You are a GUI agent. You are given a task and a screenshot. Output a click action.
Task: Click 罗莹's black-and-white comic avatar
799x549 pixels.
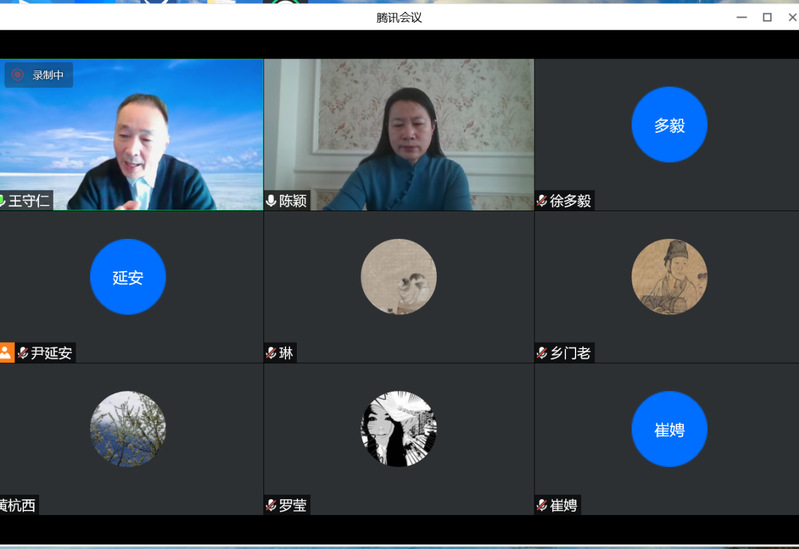pyautogui.click(x=398, y=429)
